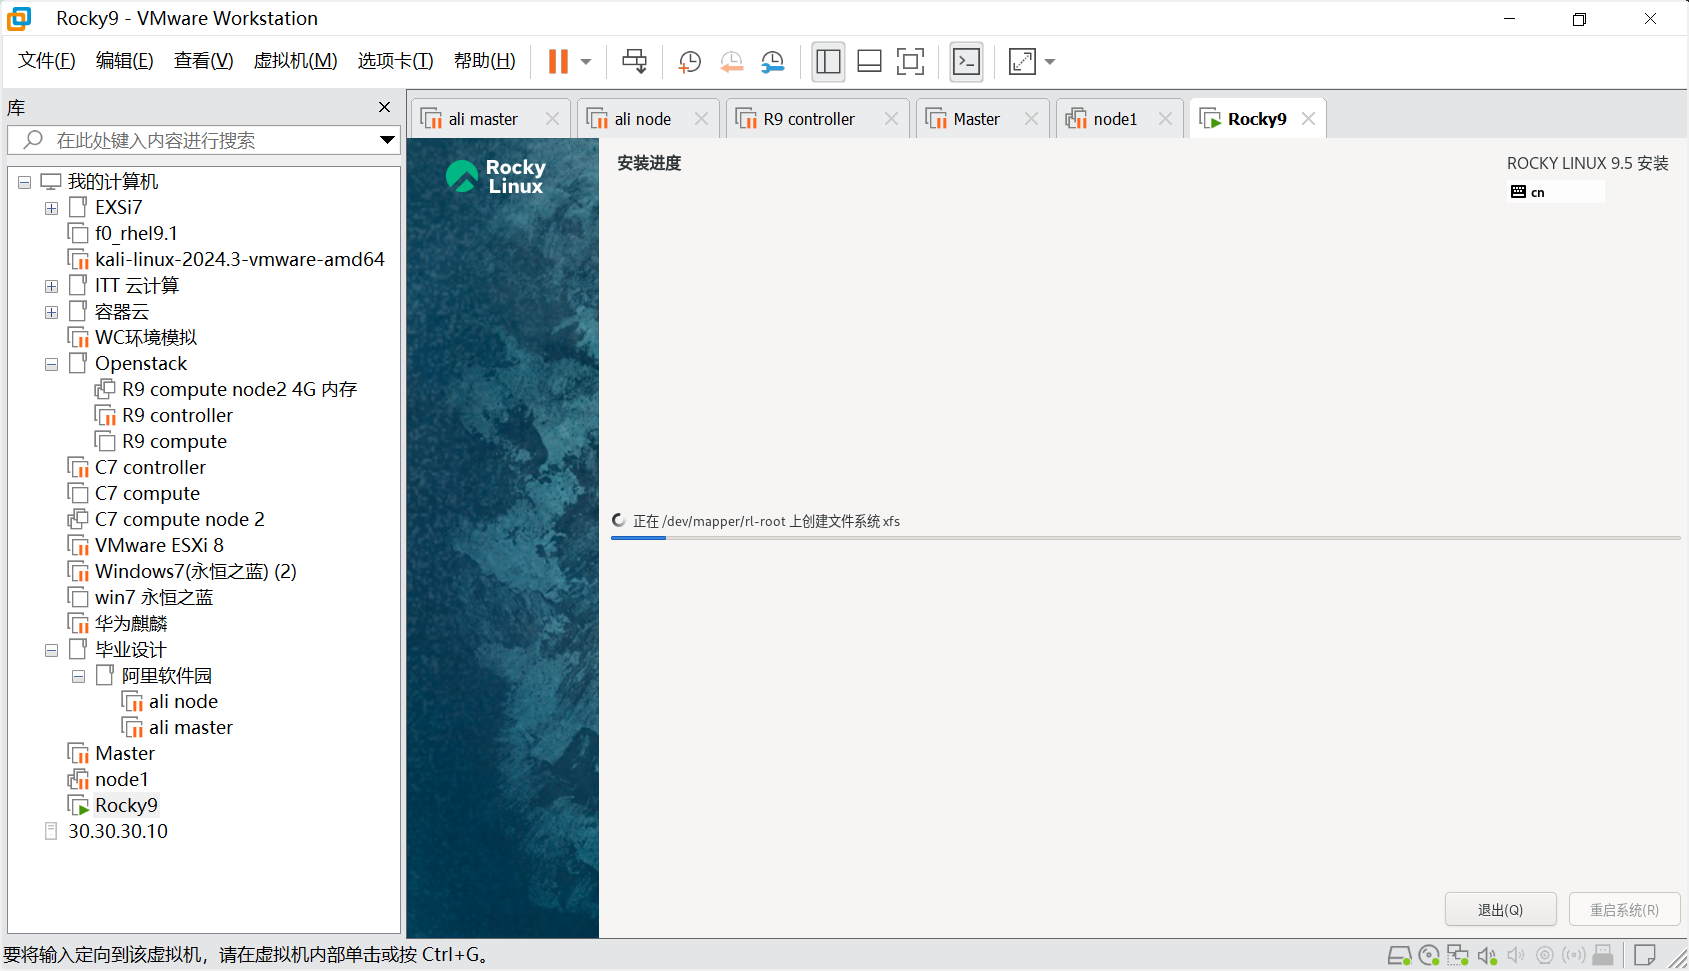Click the Rocky Linux logo
This screenshot has height=971, width=1689.
coord(497,177)
